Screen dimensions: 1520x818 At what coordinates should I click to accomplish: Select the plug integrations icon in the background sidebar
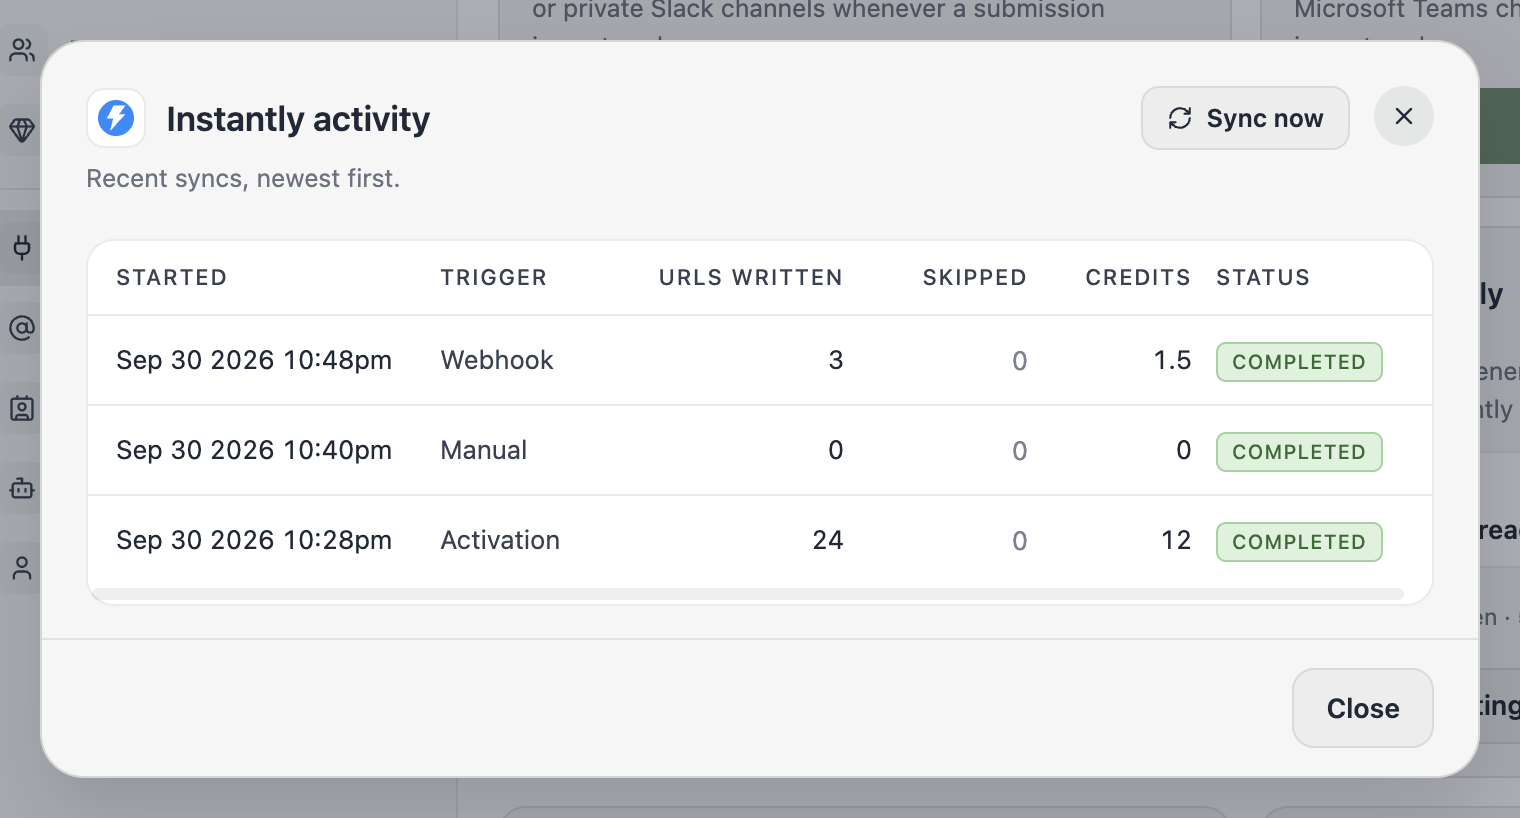22,247
